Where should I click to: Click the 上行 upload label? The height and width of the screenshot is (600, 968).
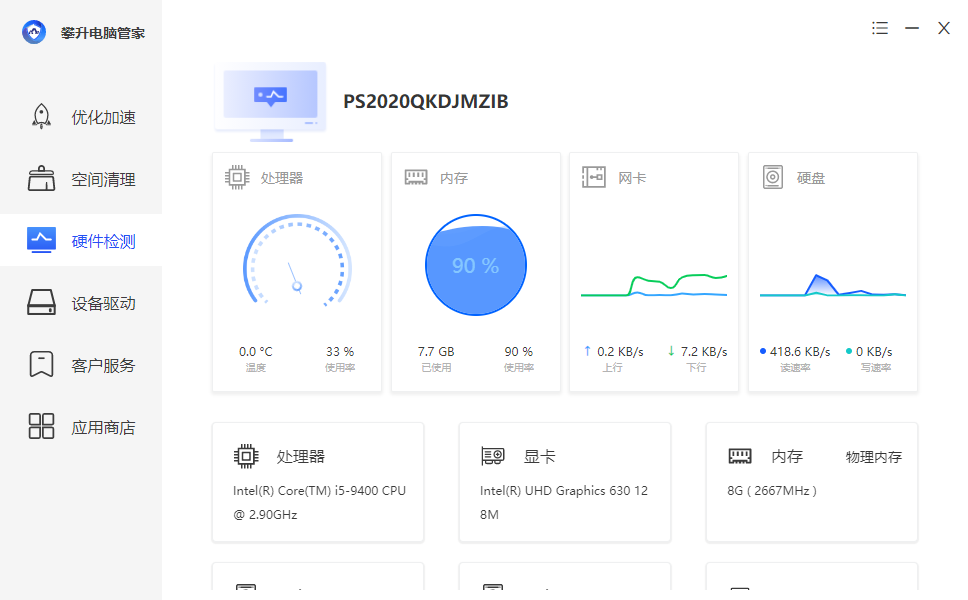pyautogui.click(x=612, y=368)
